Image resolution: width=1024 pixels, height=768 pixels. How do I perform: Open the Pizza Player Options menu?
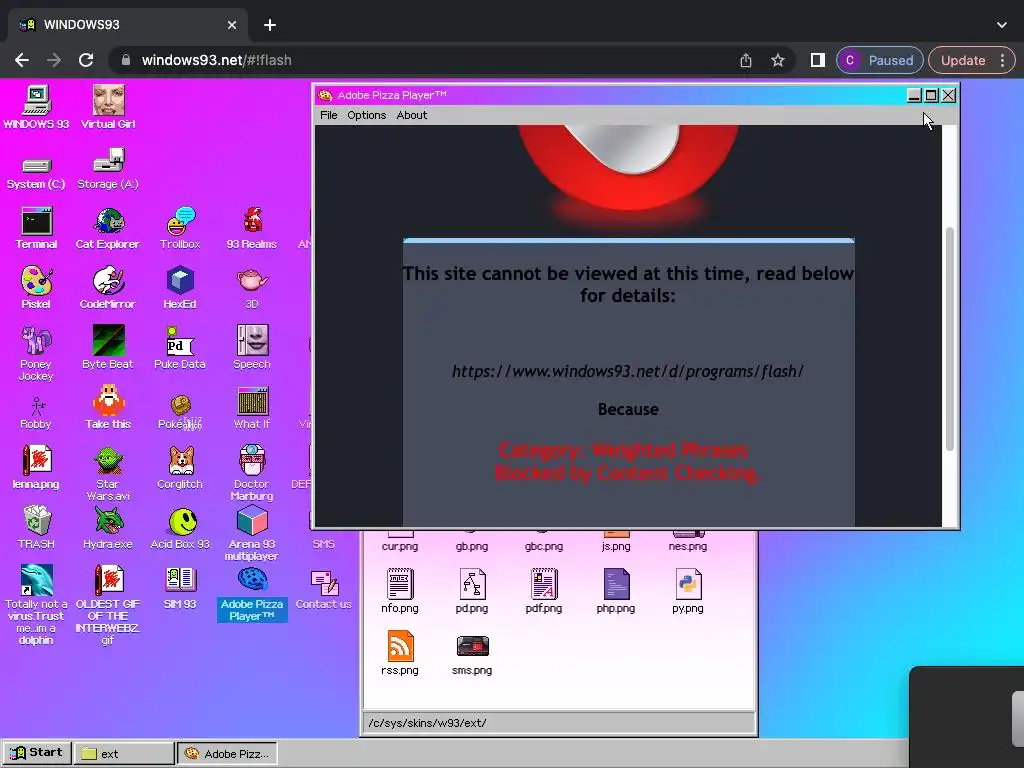366,115
